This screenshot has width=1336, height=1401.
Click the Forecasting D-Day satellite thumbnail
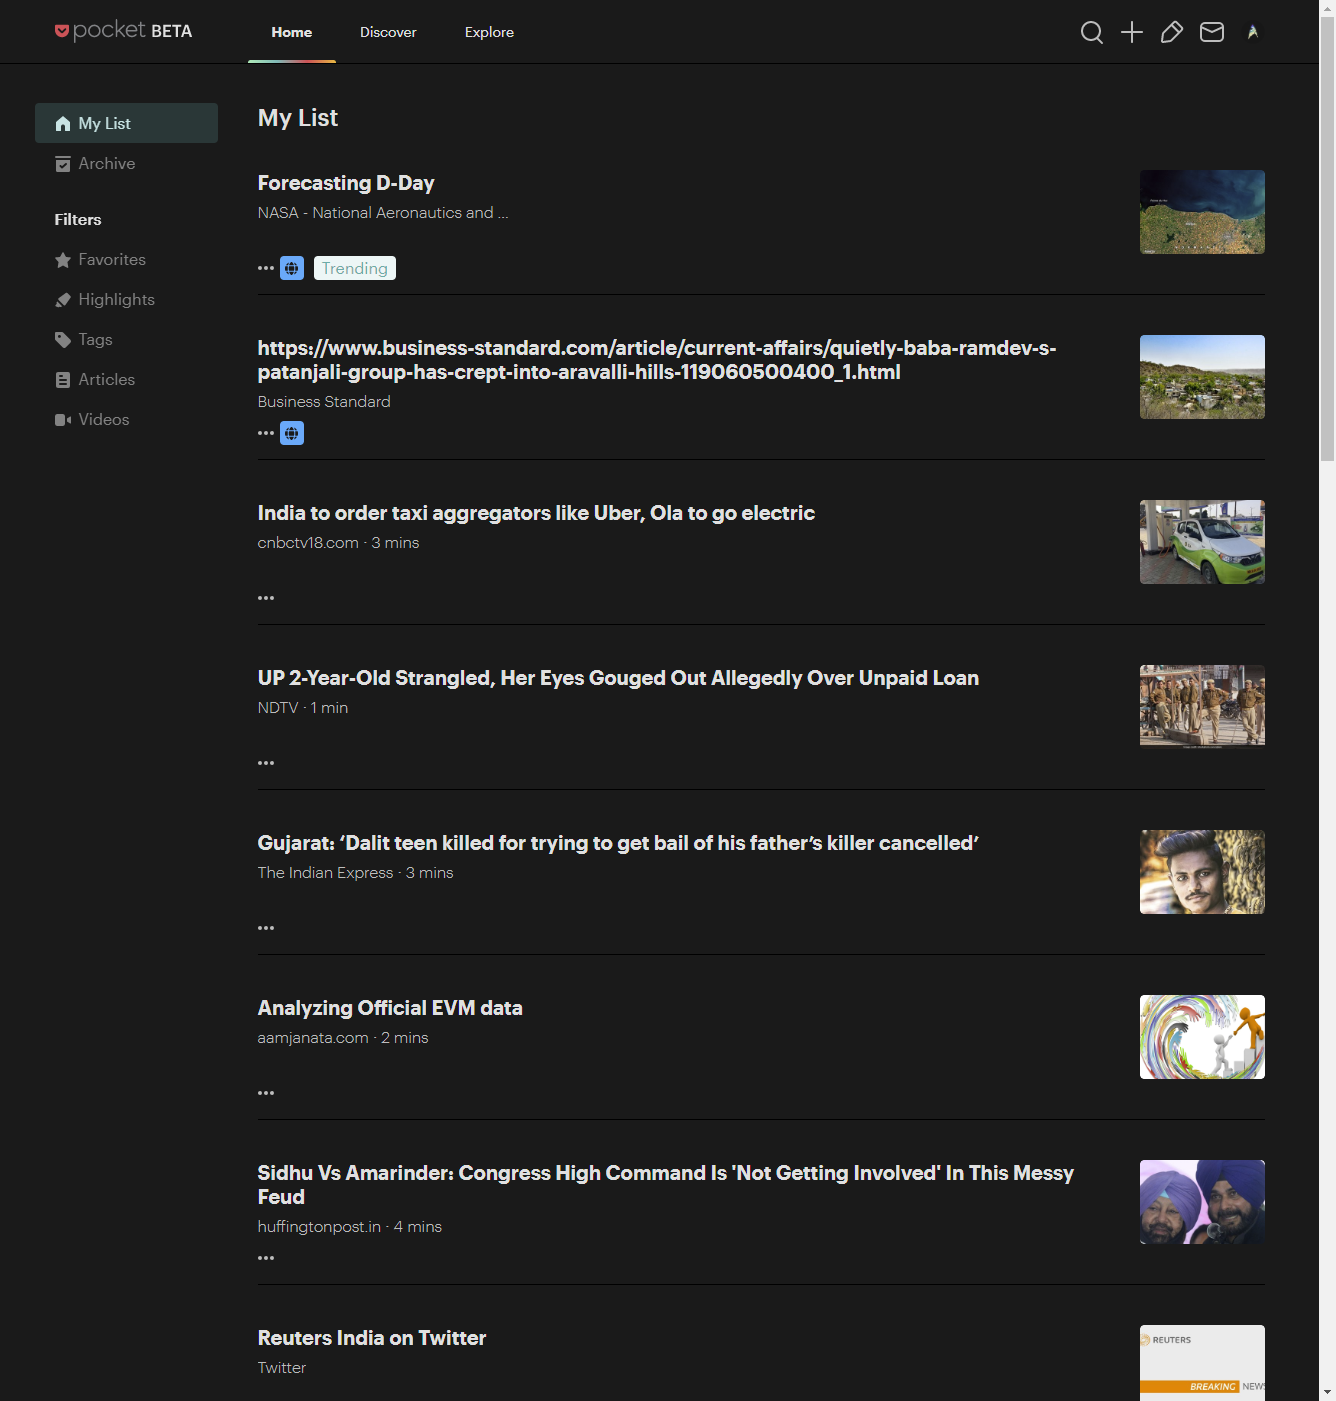[x=1202, y=212]
